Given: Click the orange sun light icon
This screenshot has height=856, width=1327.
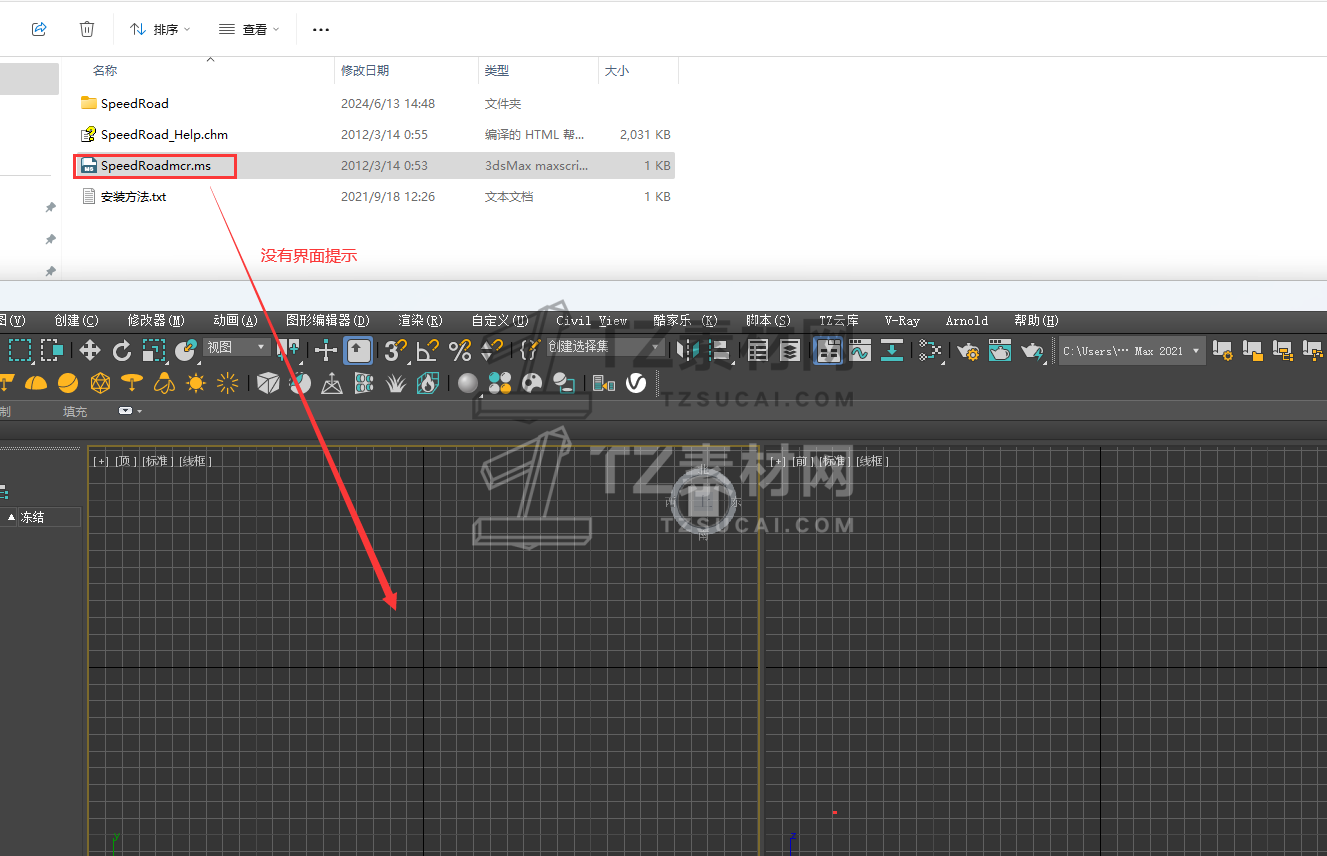Looking at the screenshot, I should pyautogui.click(x=196, y=383).
